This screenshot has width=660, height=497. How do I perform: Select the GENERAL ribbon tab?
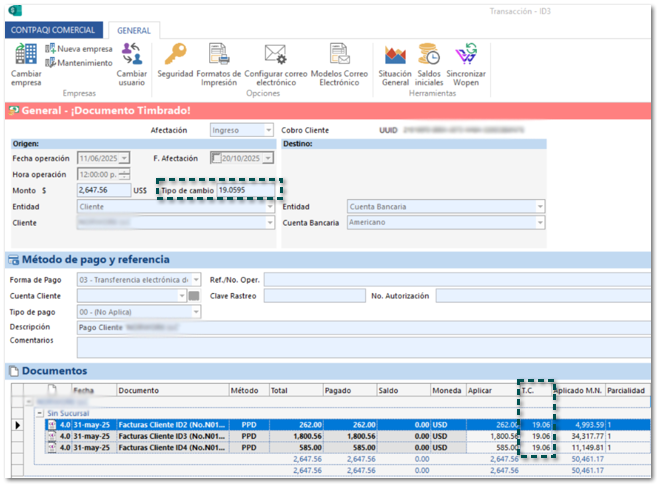pyautogui.click(x=133, y=30)
